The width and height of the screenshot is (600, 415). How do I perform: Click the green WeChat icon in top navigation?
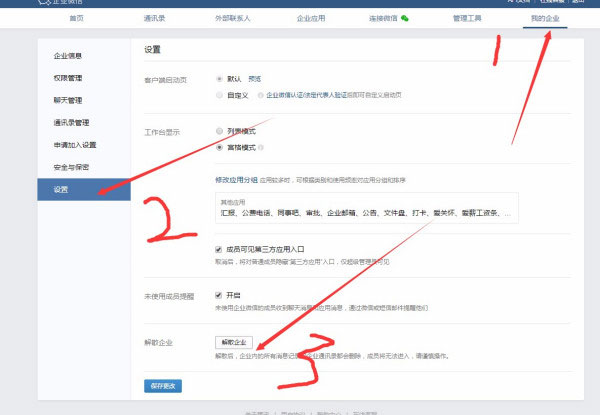(405, 18)
